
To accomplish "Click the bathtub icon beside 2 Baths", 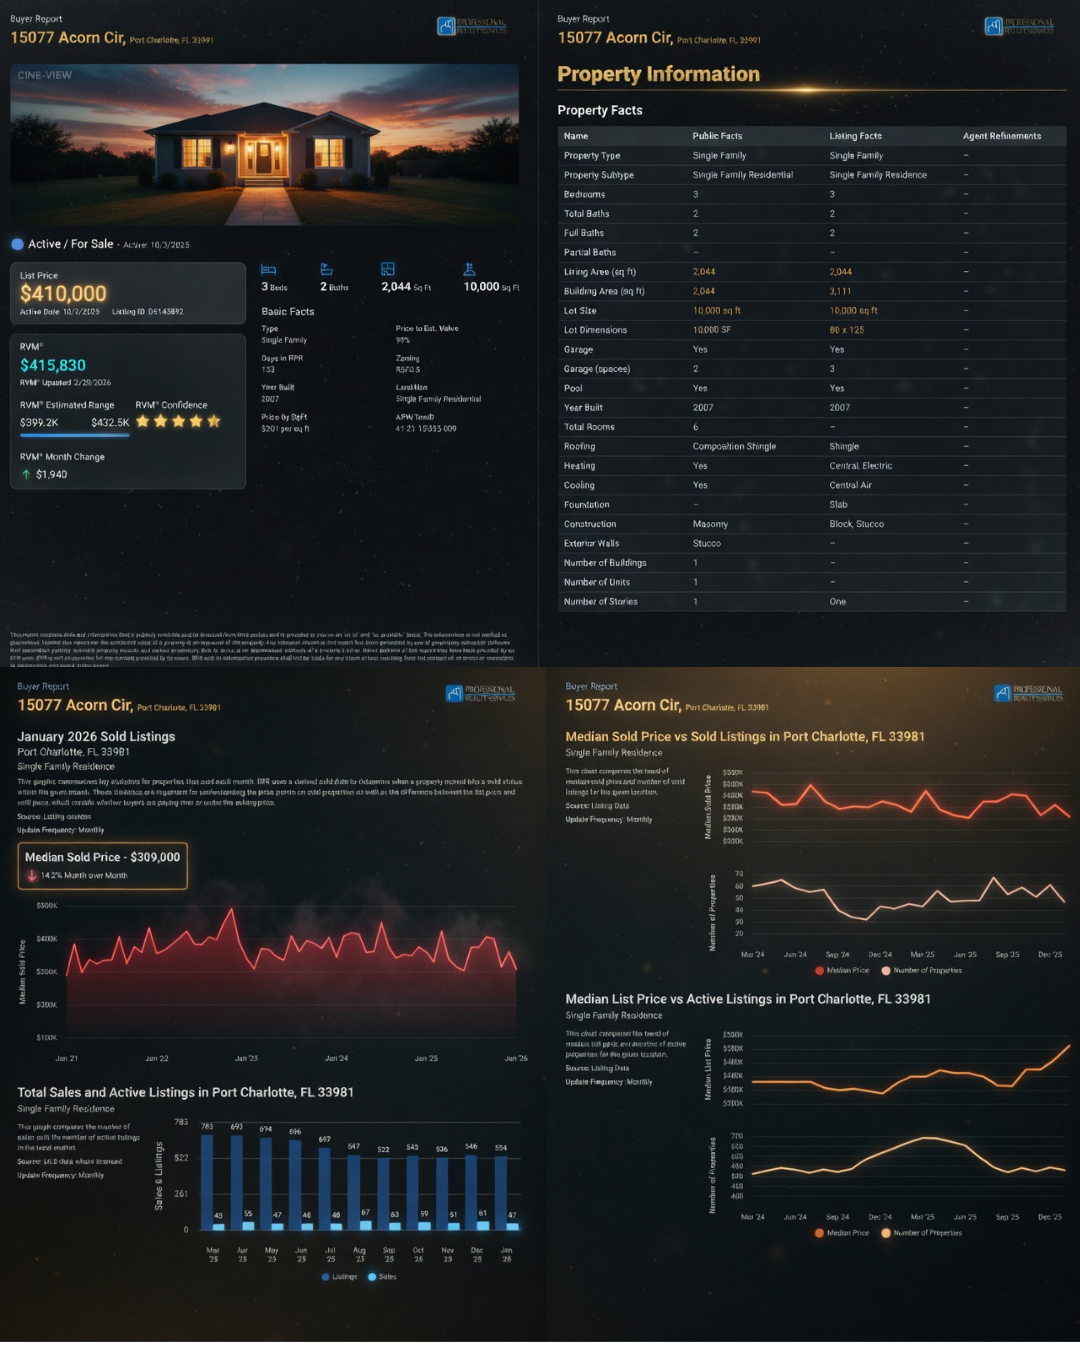I will click(x=326, y=268).
